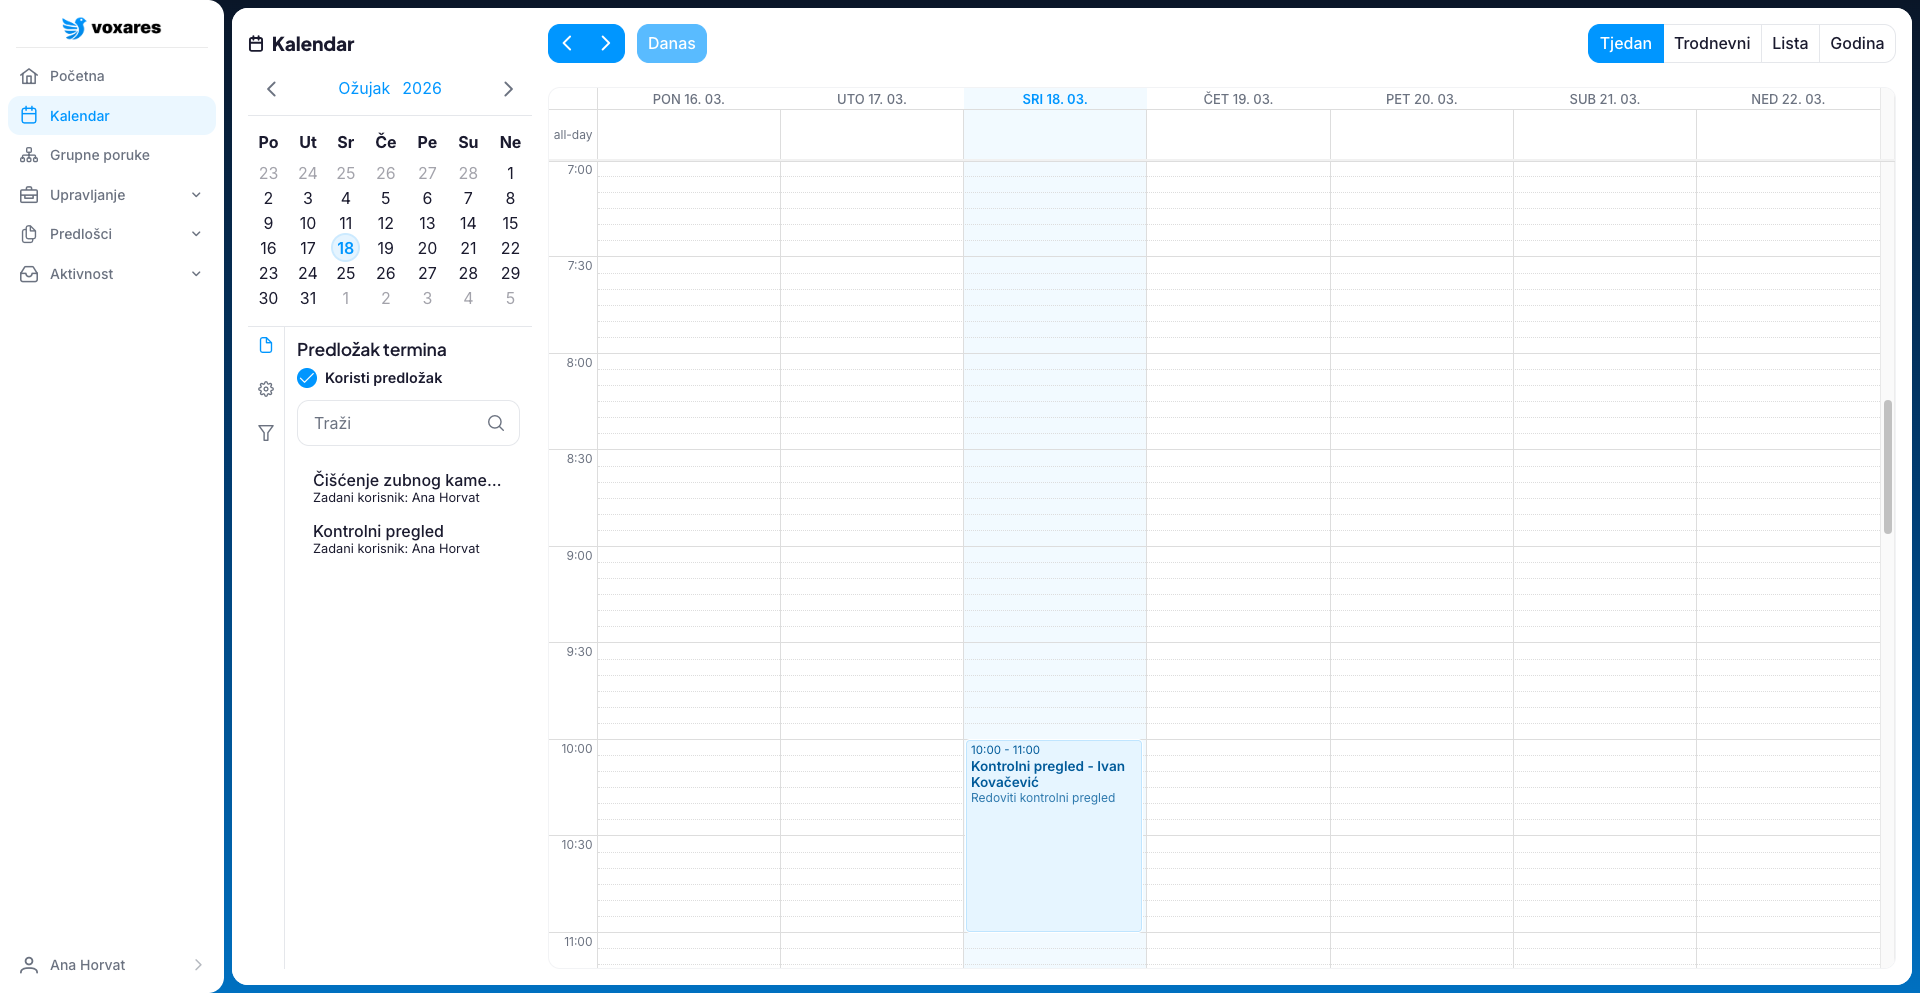
Task: Switch to the Trodnevni view tab
Action: point(1711,44)
